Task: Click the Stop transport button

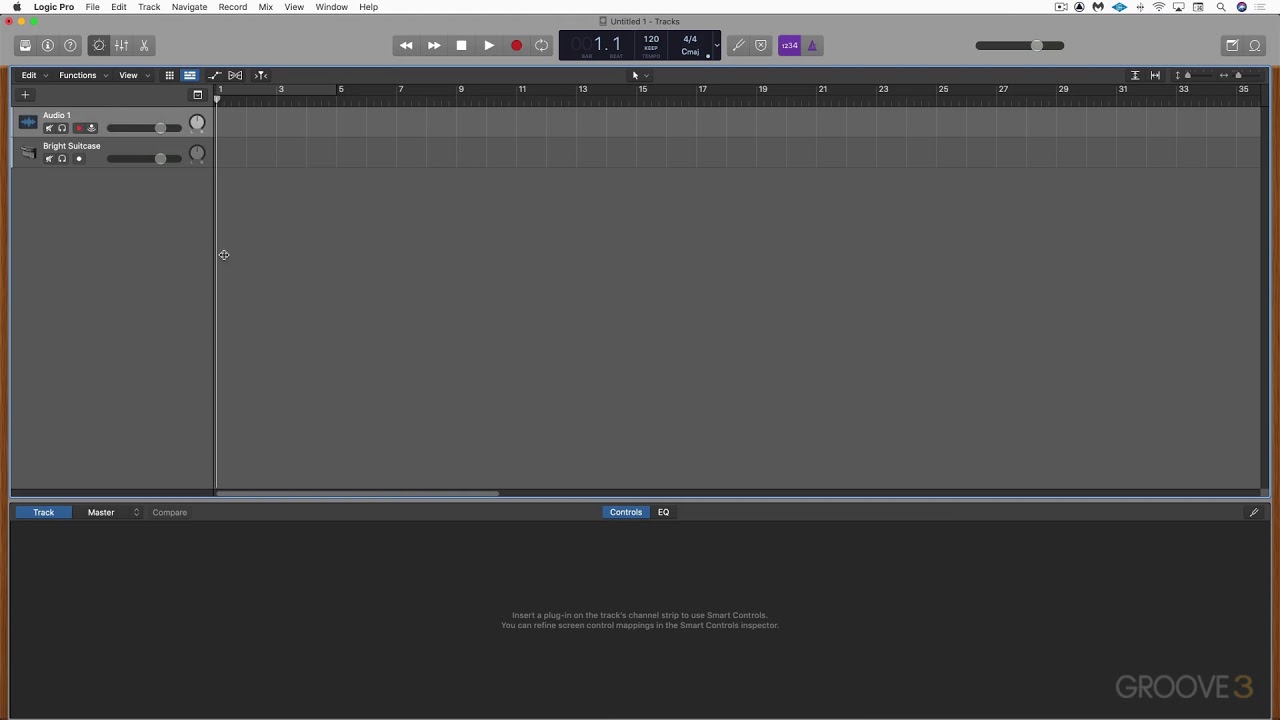Action: 461,45
